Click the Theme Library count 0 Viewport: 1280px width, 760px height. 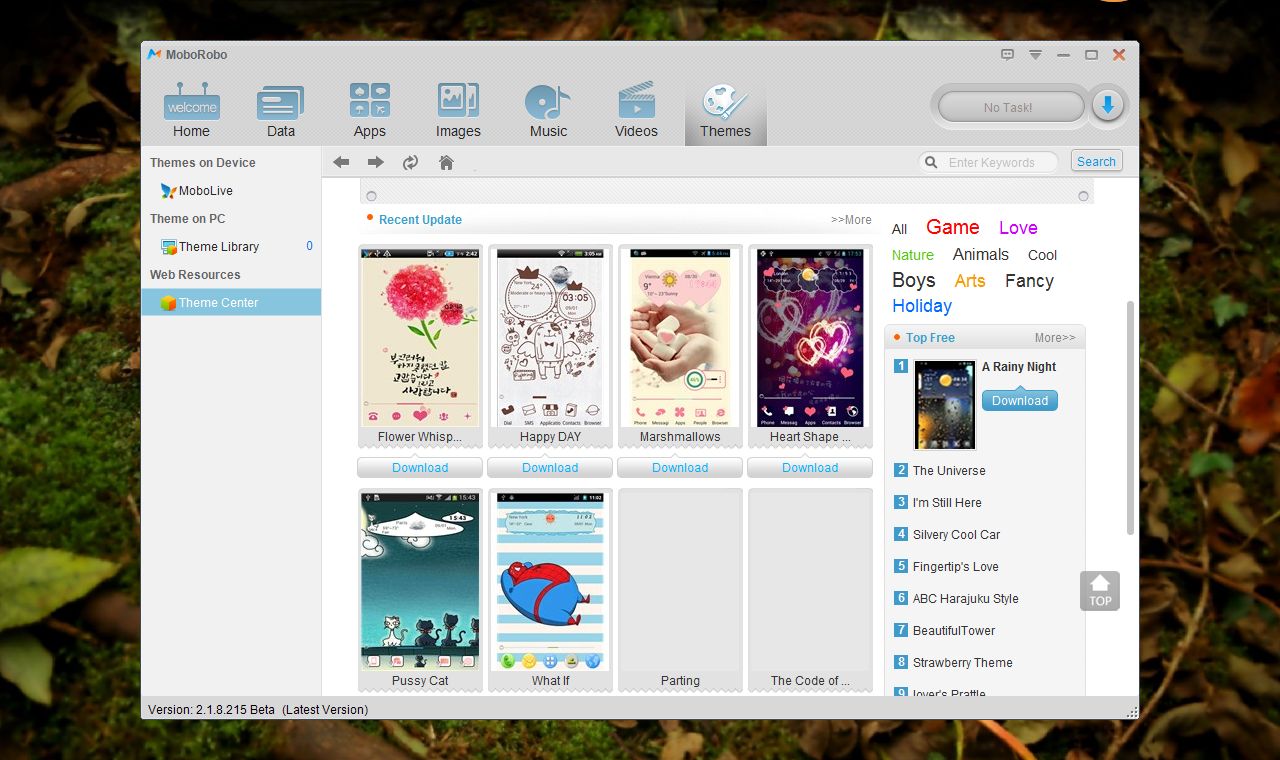pyautogui.click(x=309, y=246)
